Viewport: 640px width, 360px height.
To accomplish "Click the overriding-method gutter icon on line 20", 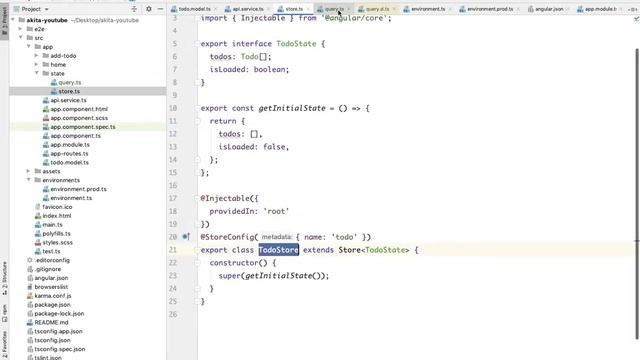I will click(x=186, y=237).
